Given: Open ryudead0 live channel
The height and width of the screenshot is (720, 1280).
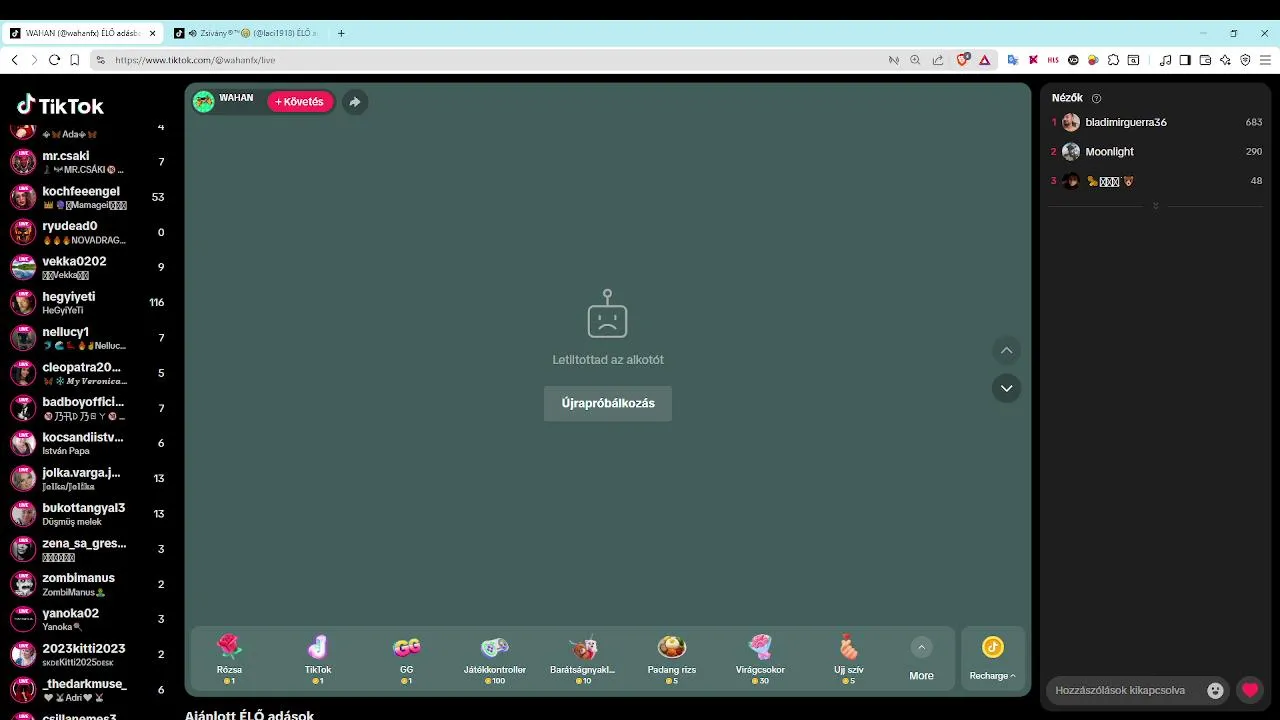Looking at the screenshot, I should coord(90,232).
